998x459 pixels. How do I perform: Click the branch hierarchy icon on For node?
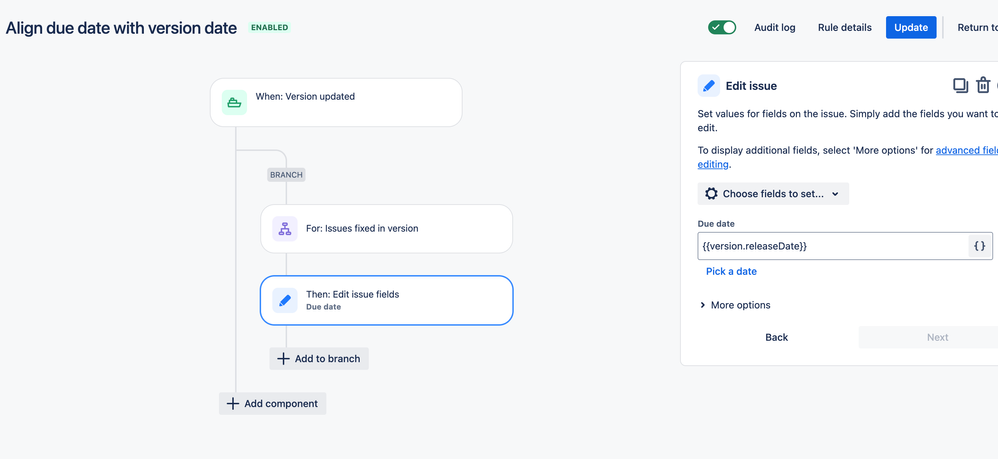285,229
